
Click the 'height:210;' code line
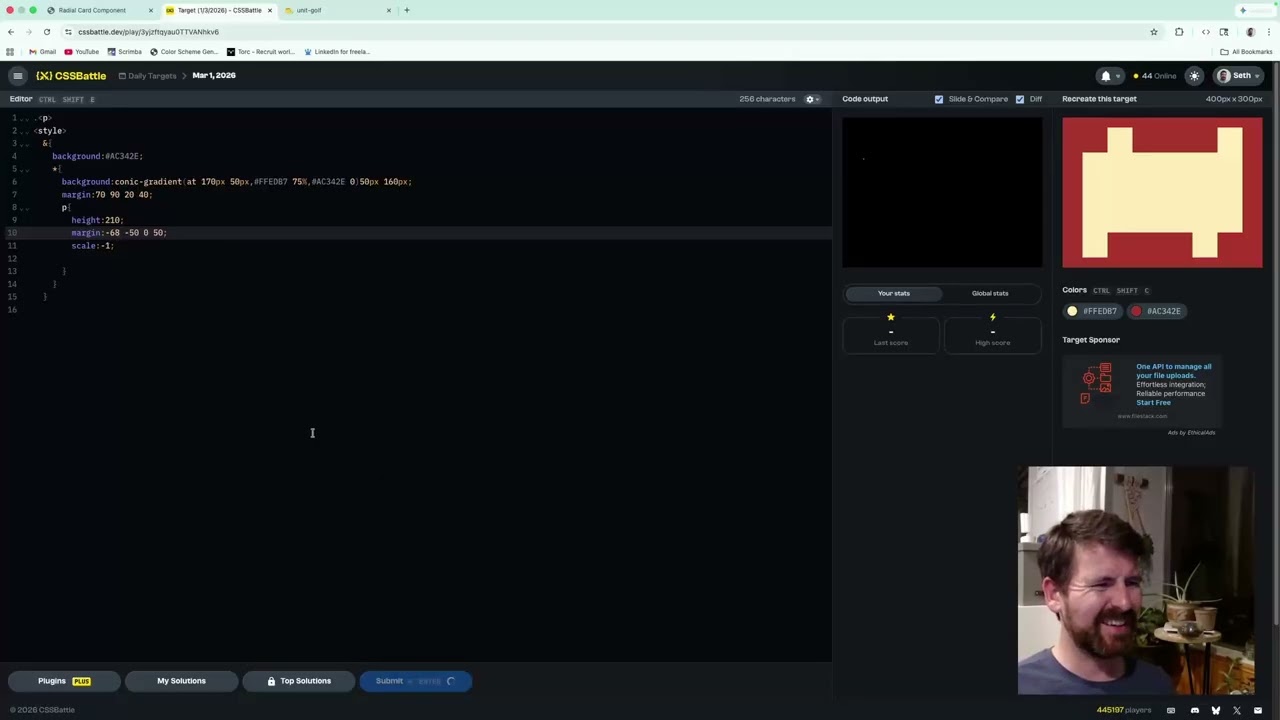[97, 220]
